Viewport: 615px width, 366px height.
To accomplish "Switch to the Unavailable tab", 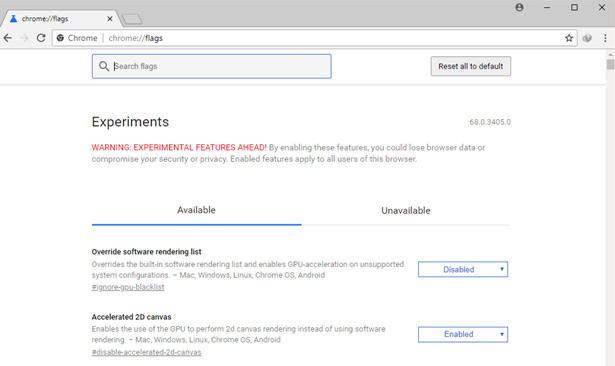I will (406, 211).
